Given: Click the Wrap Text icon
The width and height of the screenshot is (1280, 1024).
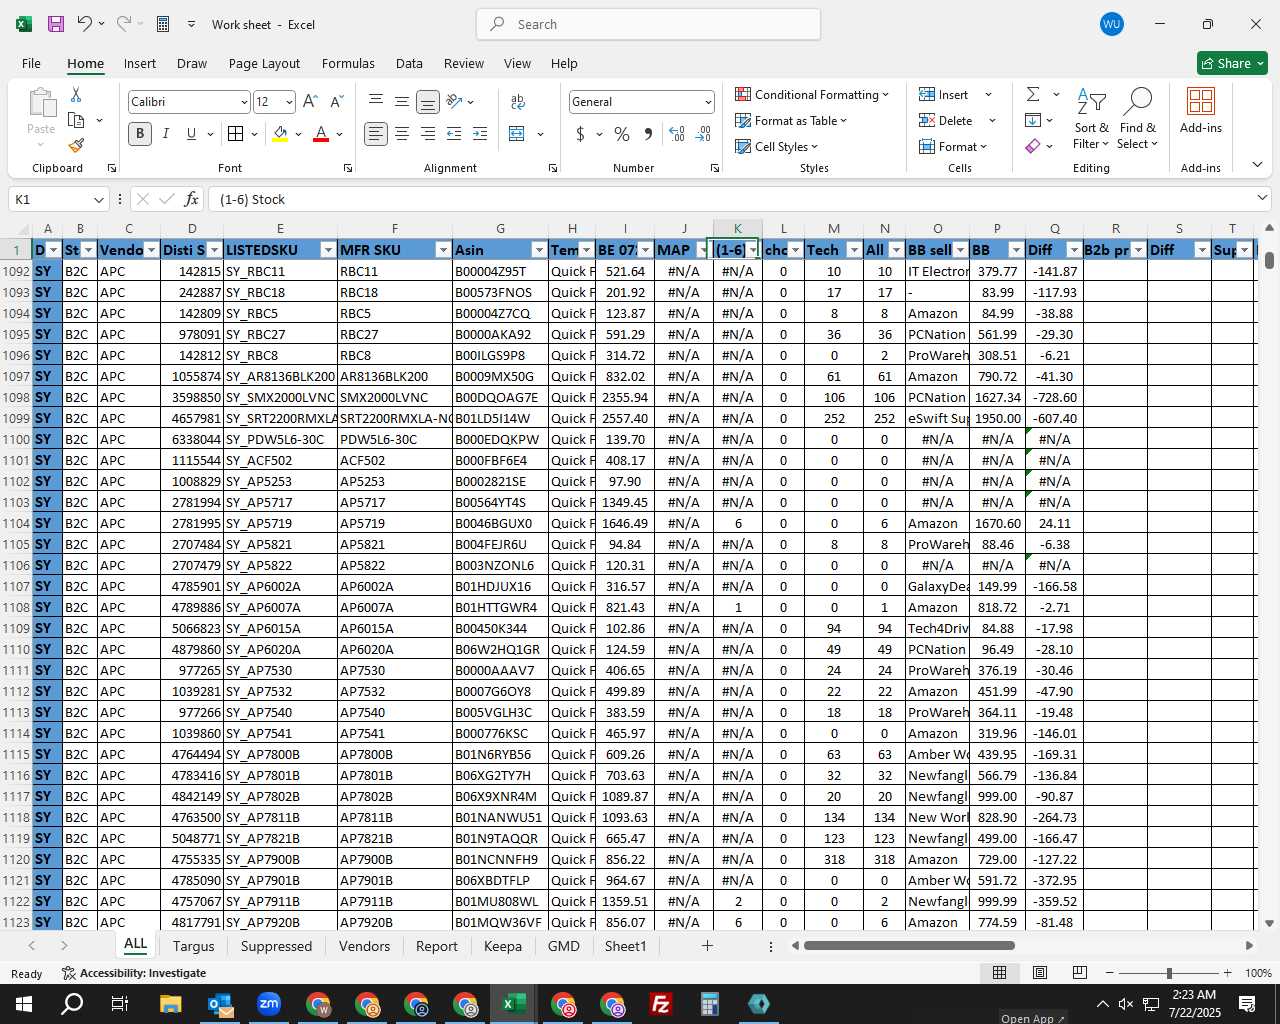Looking at the screenshot, I should (x=518, y=102).
